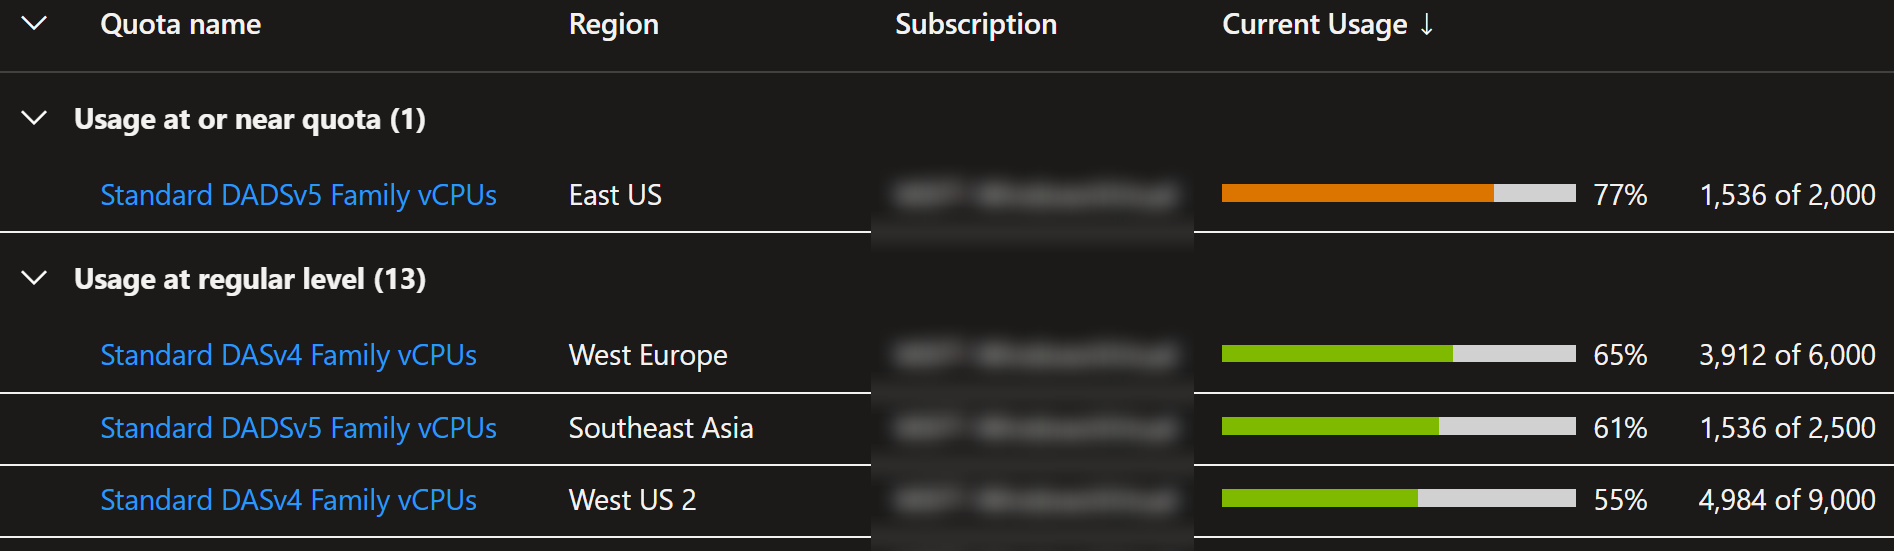
Task: Select the 1,536 of 2,000 usage value
Action: click(x=1788, y=195)
